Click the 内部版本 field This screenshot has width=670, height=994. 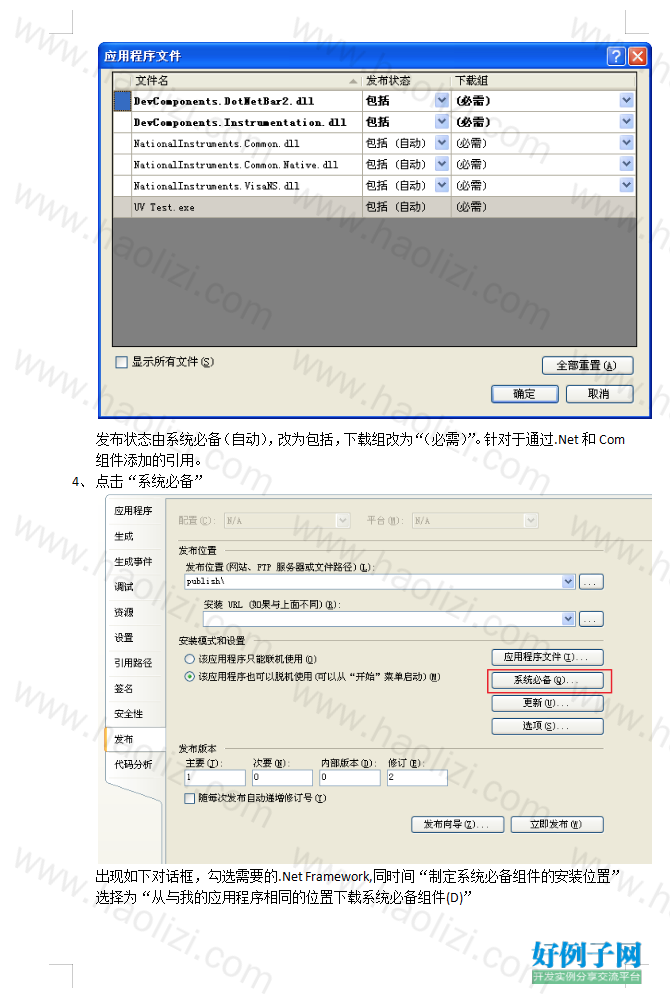pos(350,777)
